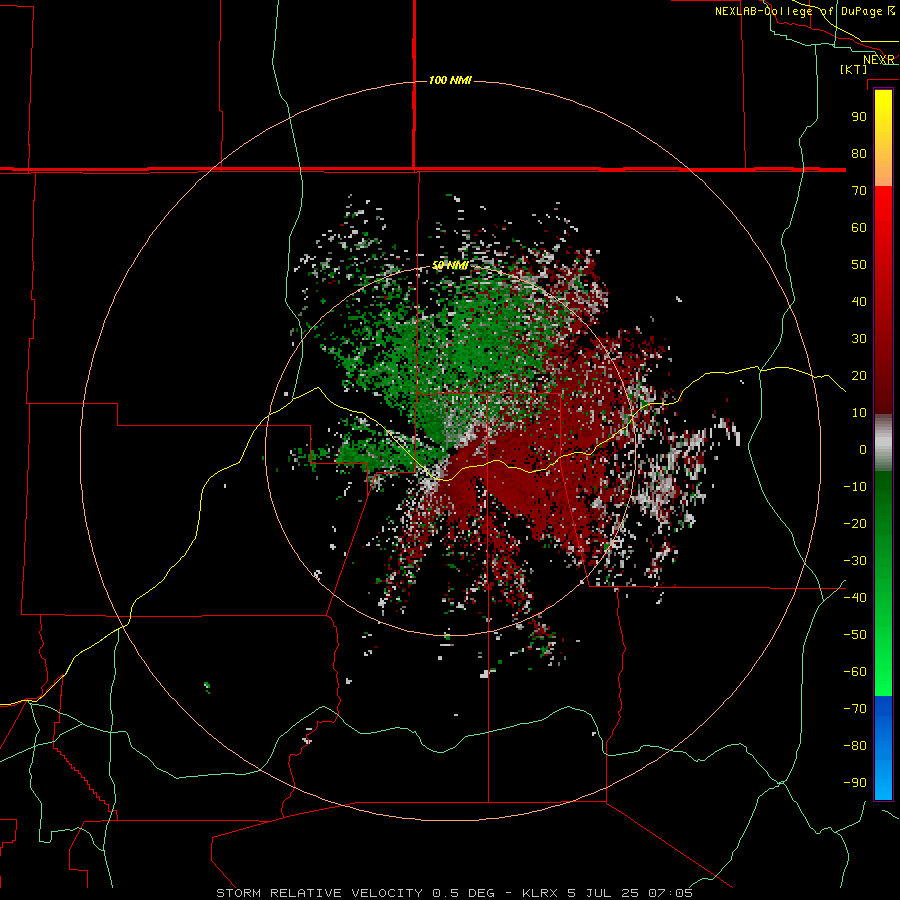Click the 0 value on the velocity scale
This screenshot has height=900, width=900.
(863, 449)
